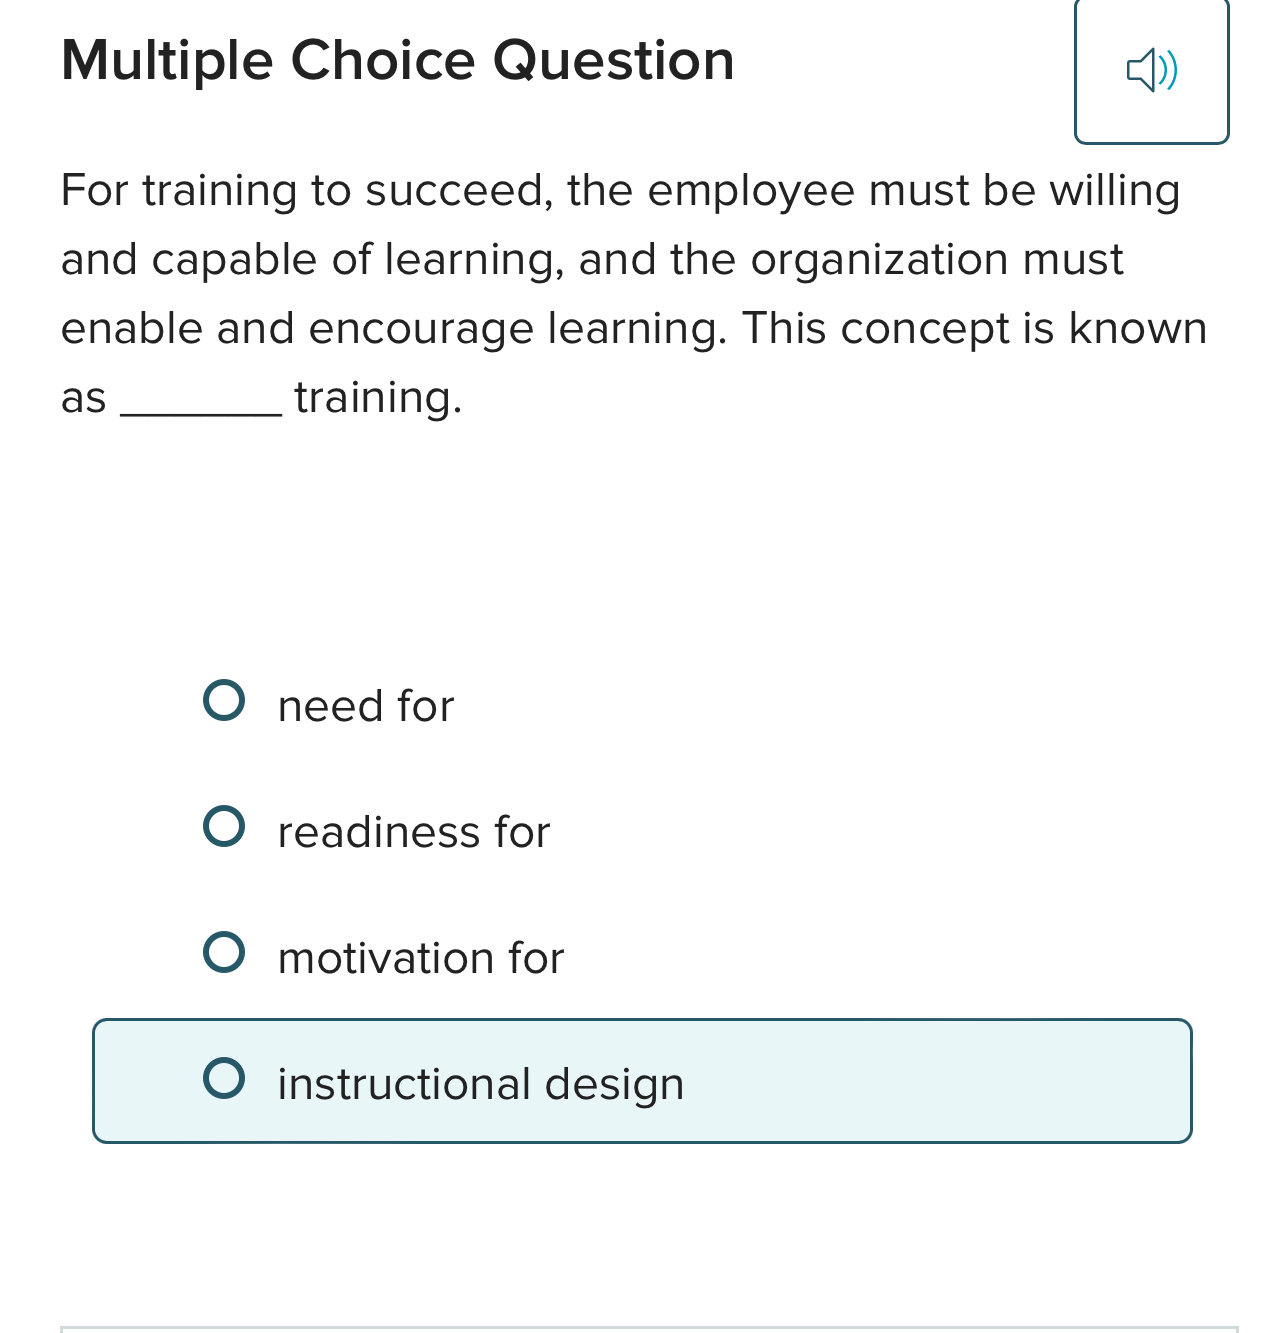Click the 'readiness for' answer text
1284x1333 pixels.
[x=412, y=832]
